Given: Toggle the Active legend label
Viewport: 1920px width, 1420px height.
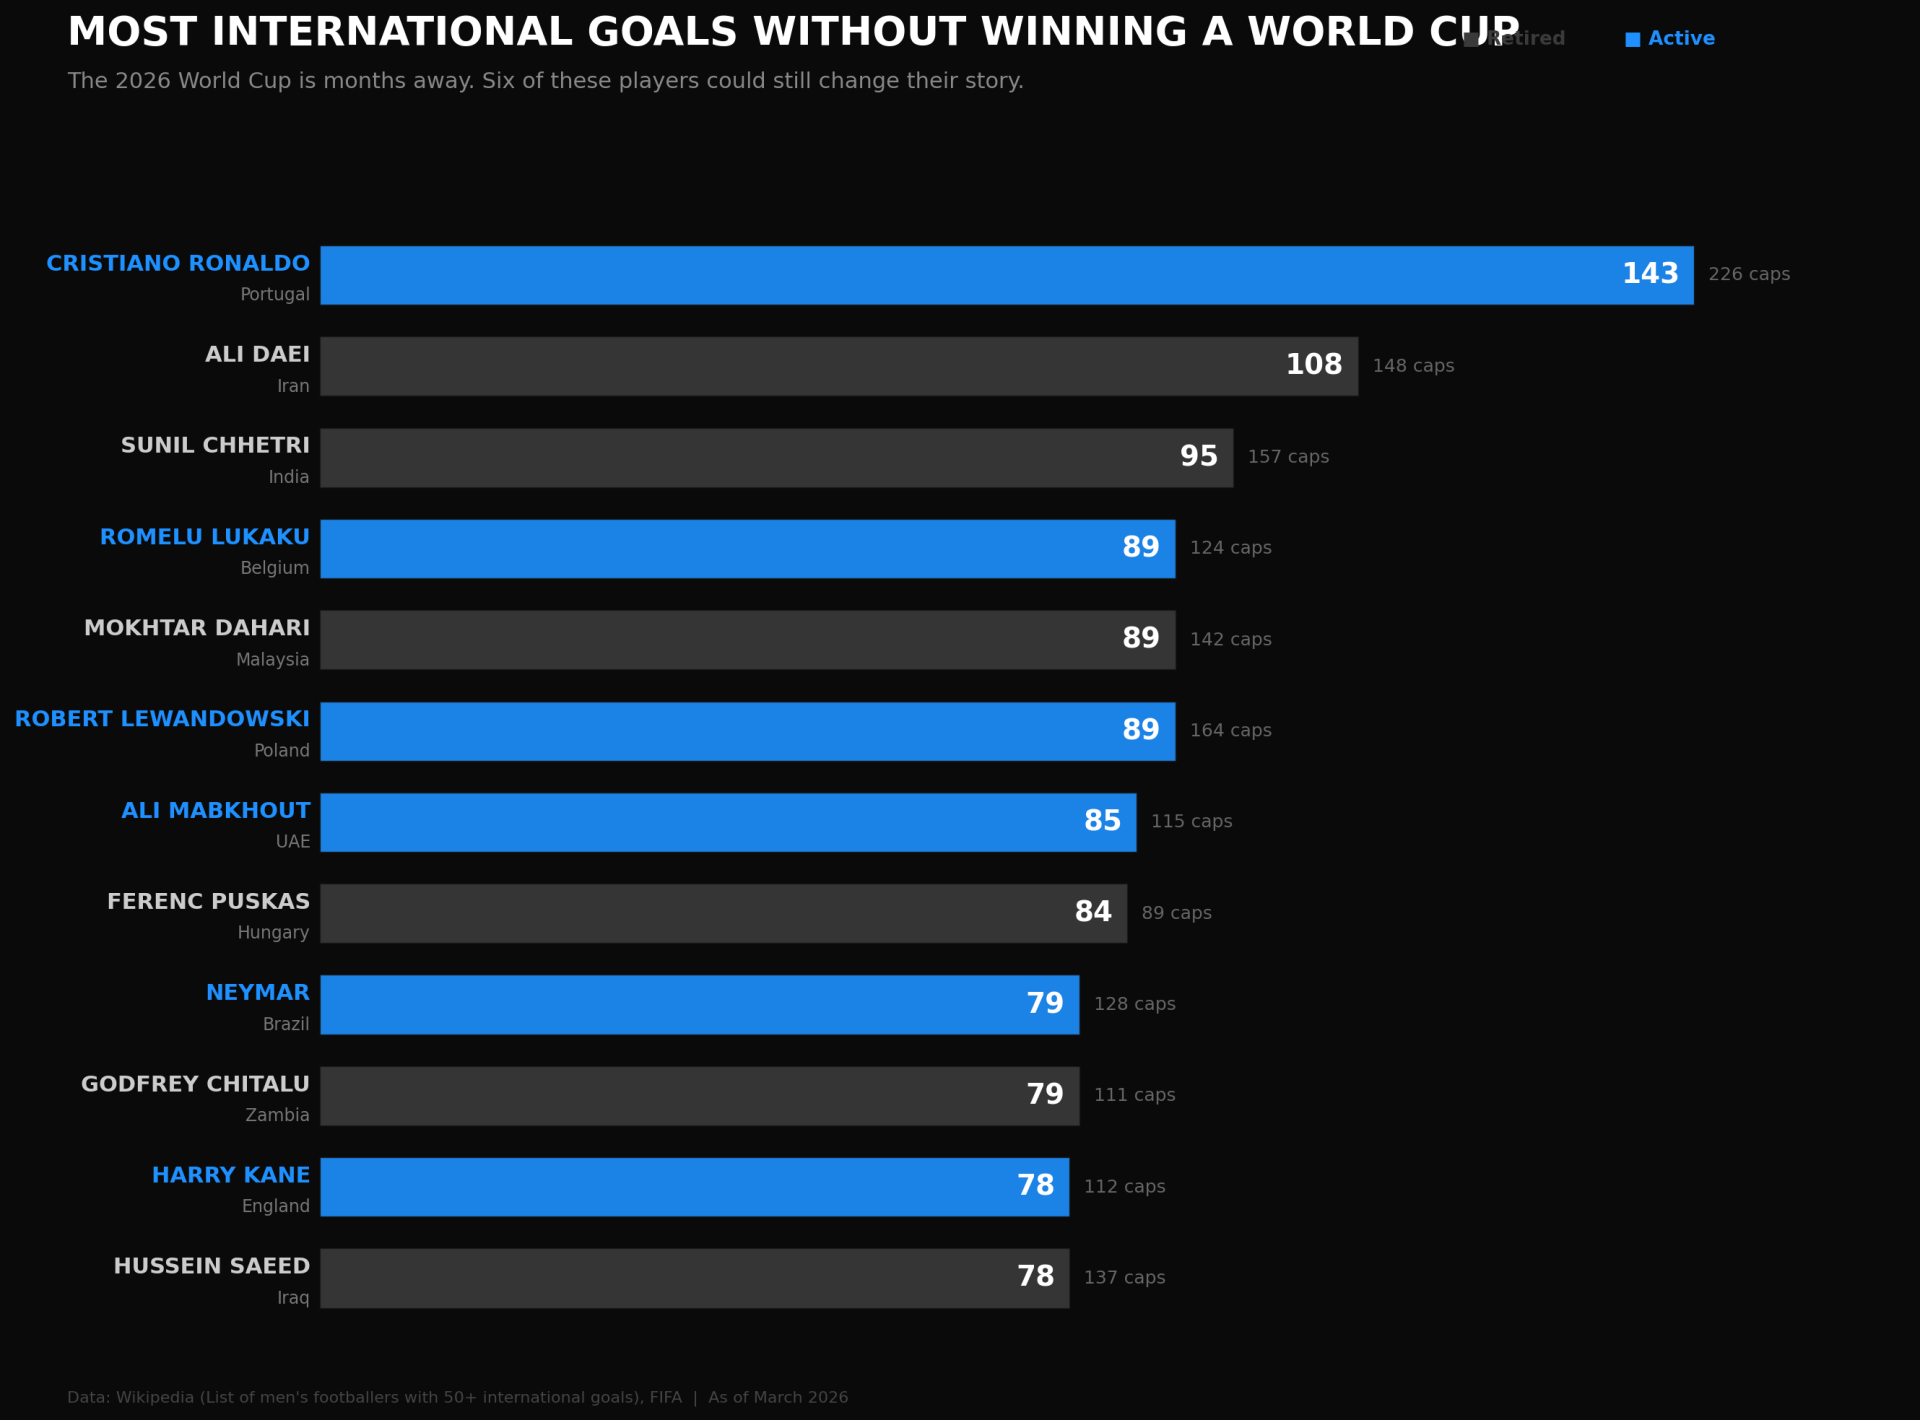Looking at the screenshot, I should [x=1681, y=39].
